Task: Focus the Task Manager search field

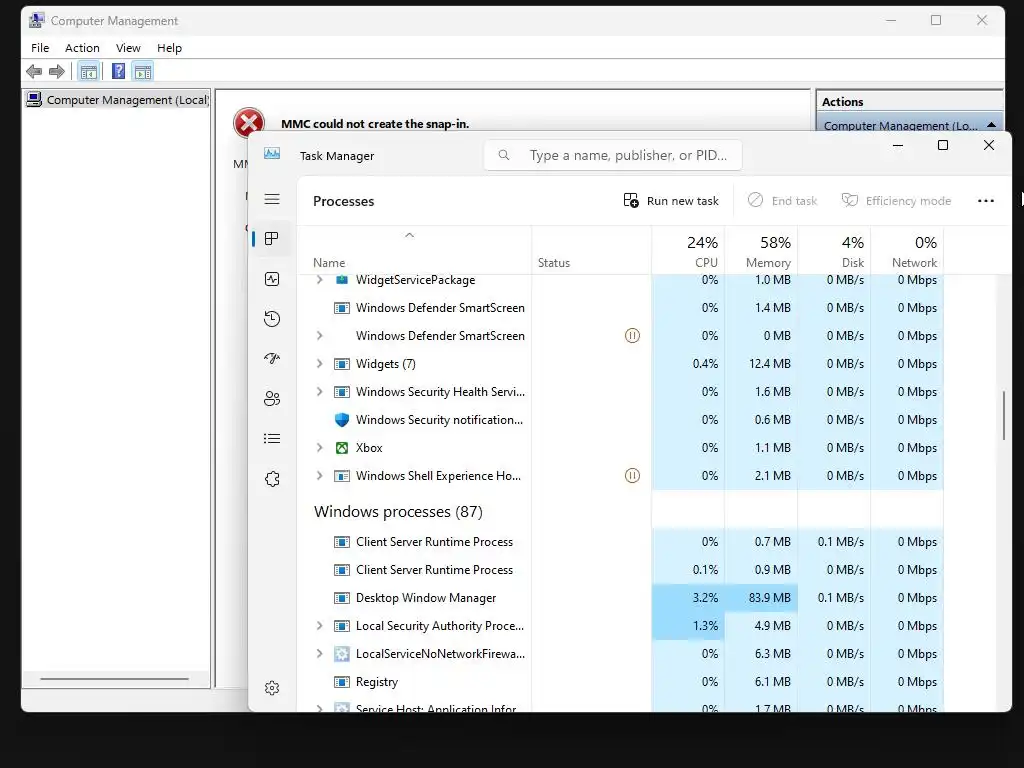Action: (613, 155)
